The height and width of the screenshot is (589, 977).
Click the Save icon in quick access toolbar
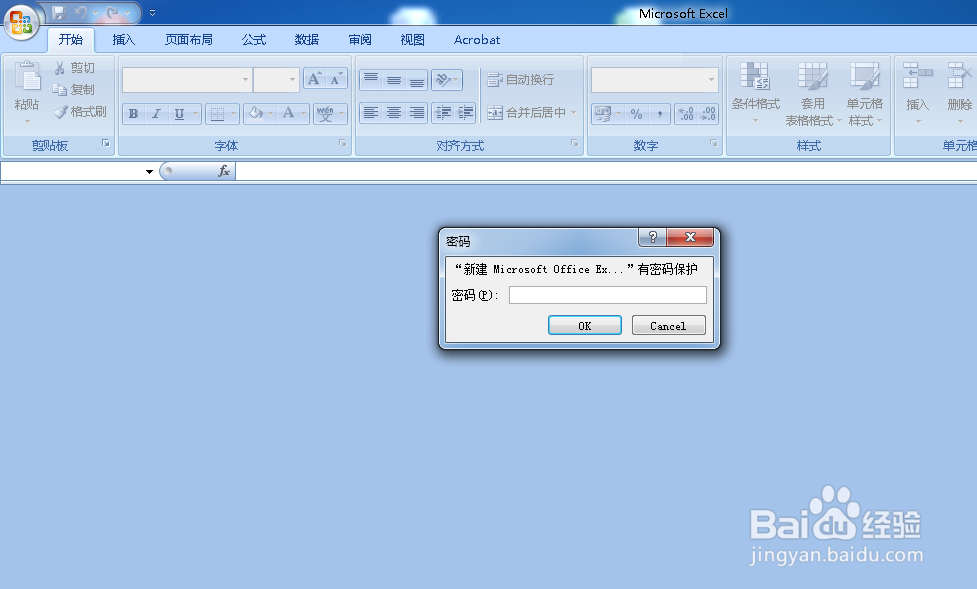coord(59,12)
